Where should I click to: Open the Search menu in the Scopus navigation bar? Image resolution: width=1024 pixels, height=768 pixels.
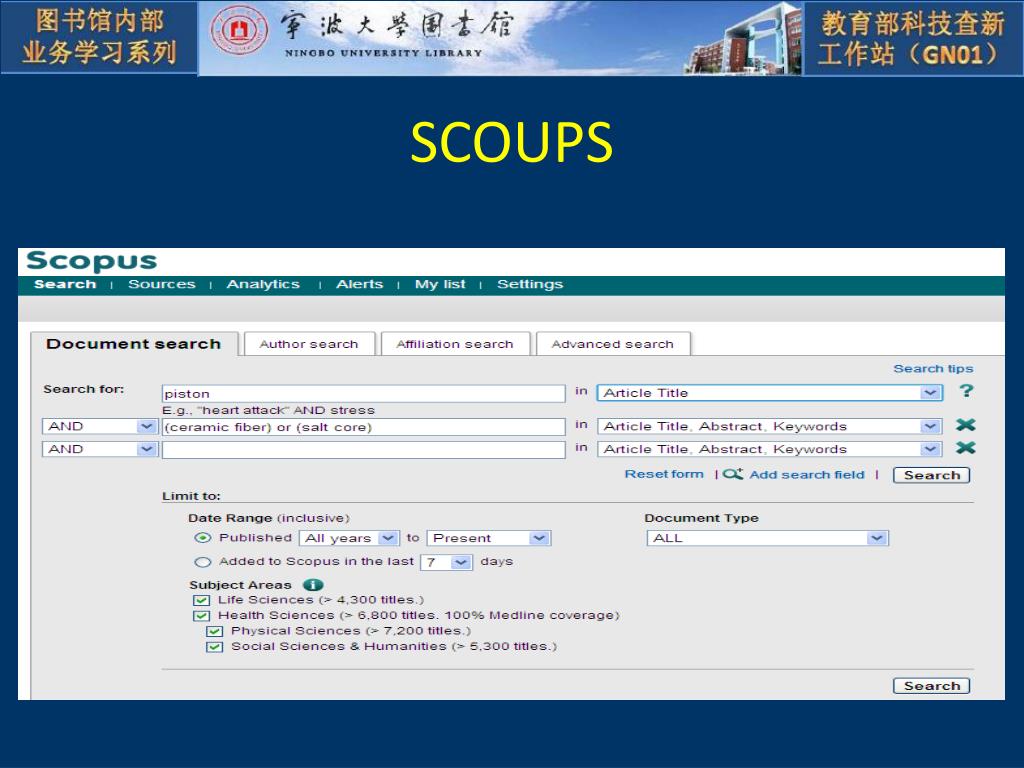click(x=65, y=284)
